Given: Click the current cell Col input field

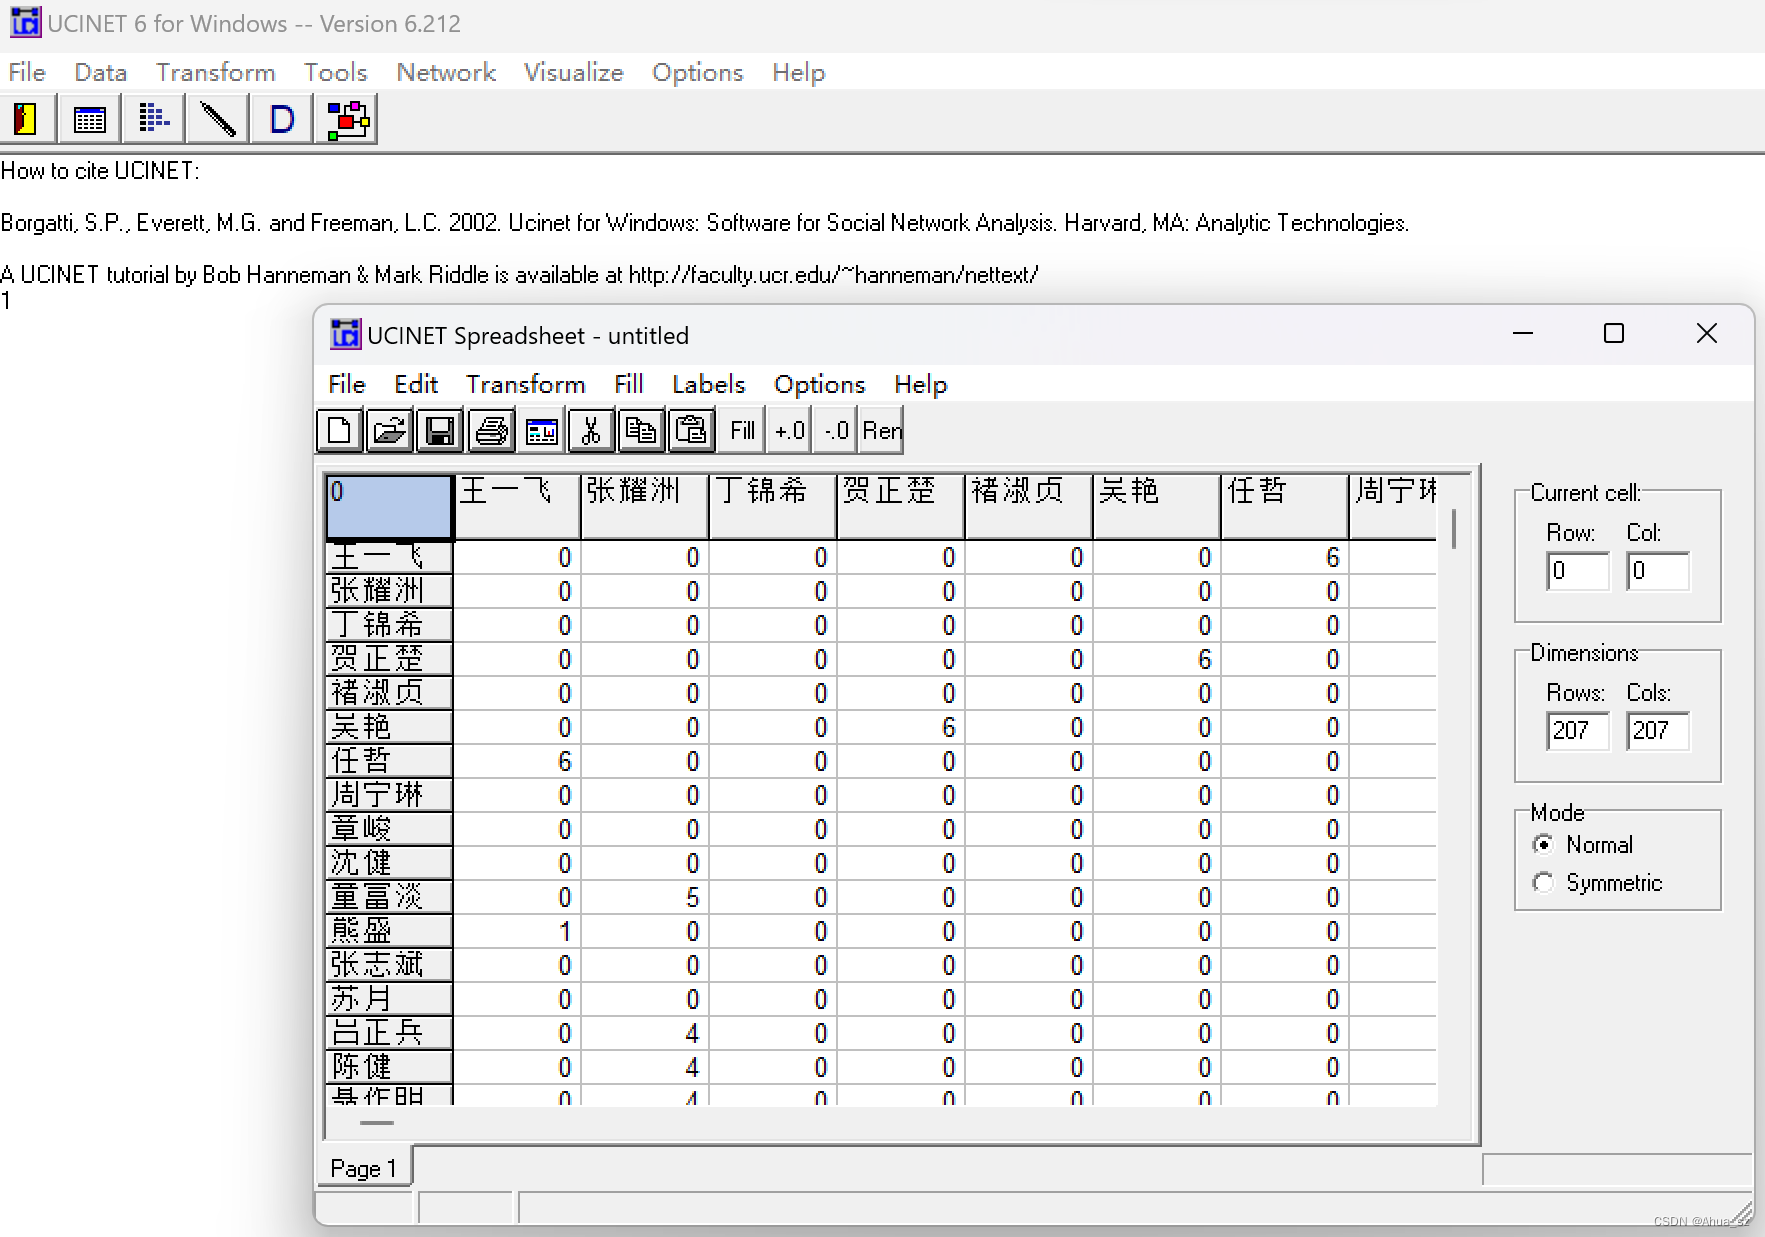Looking at the screenshot, I should click(1657, 571).
